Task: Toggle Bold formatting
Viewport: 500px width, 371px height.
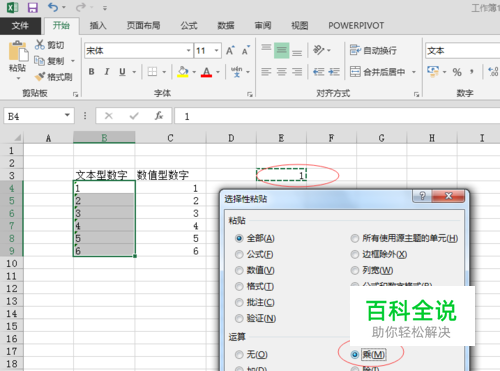Action: pos(91,72)
